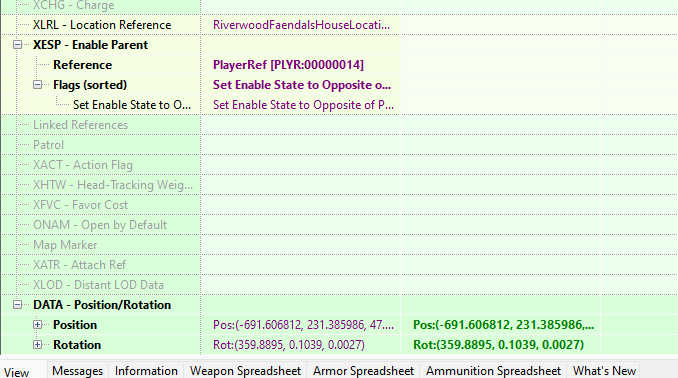Select the Reference row label
The width and height of the screenshot is (678, 378).
tap(83, 65)
